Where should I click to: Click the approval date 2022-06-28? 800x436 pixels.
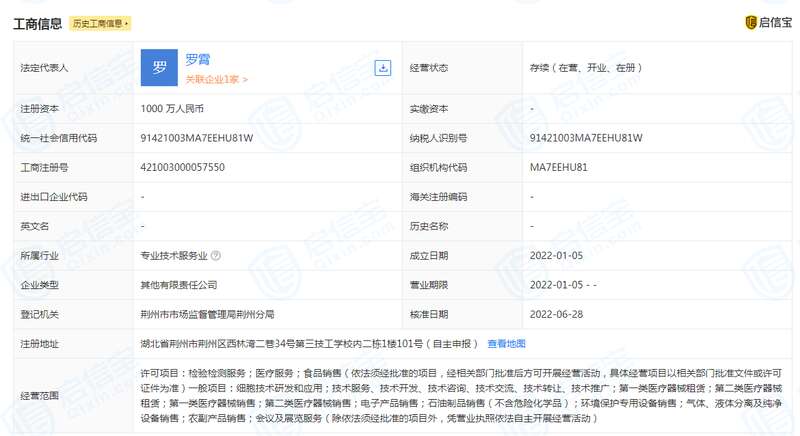[556, 314]
